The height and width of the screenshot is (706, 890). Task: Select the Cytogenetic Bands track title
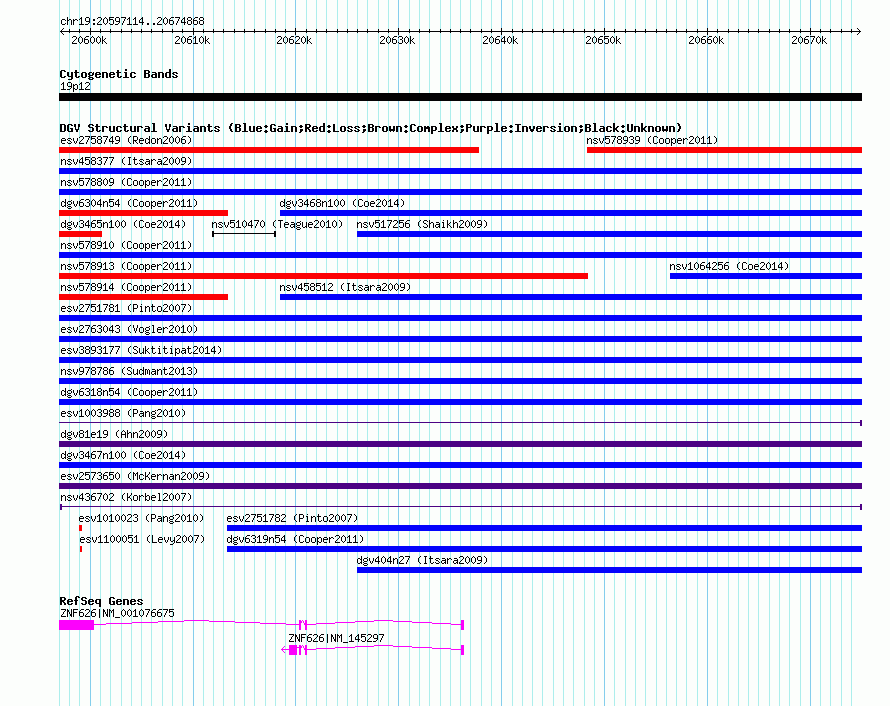tap(119, 74)
